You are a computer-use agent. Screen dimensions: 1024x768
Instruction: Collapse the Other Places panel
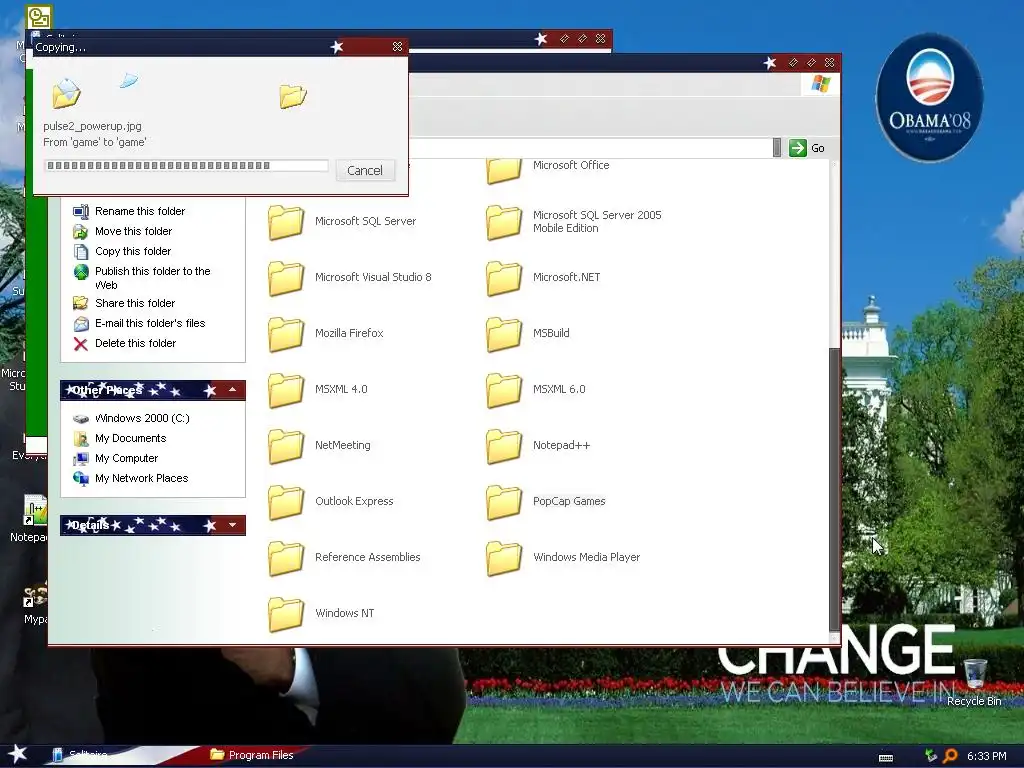232,390
